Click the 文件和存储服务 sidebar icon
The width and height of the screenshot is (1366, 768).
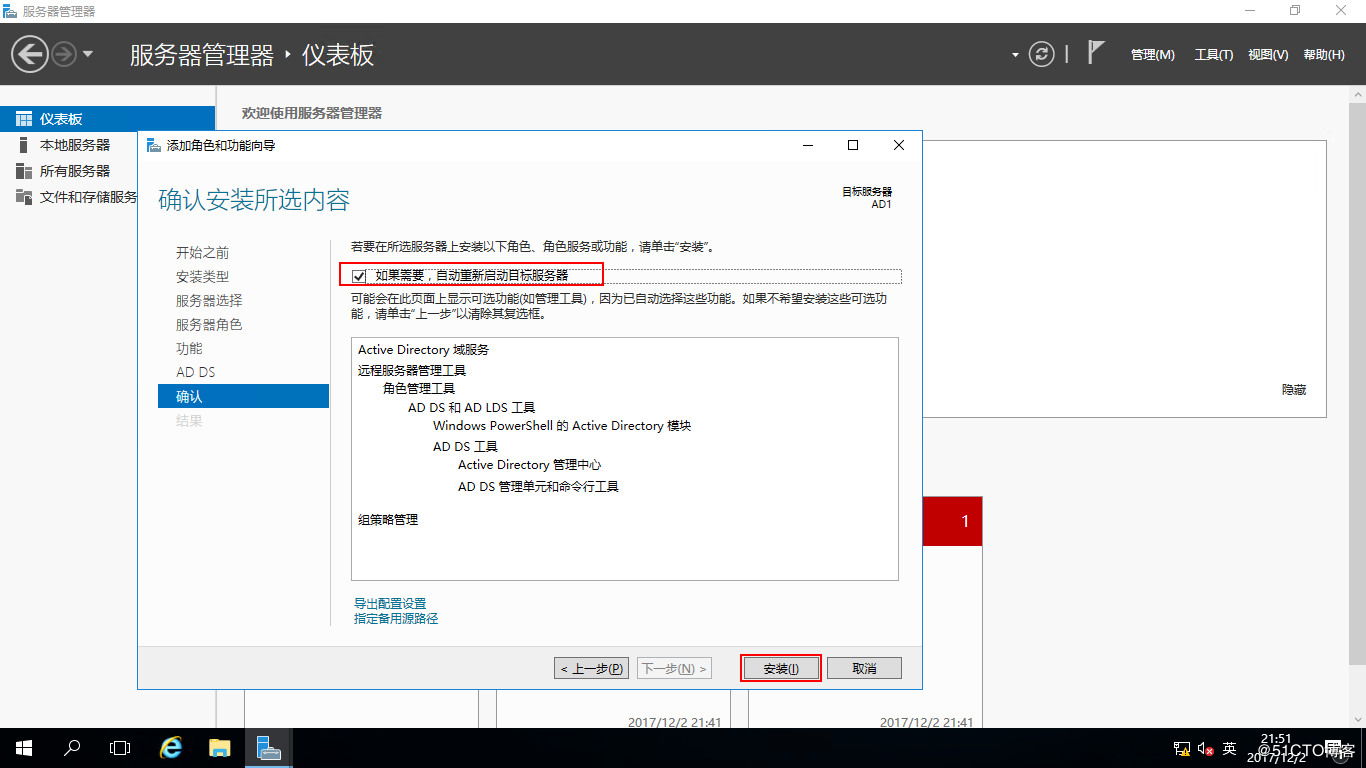[x=24, y=197]
